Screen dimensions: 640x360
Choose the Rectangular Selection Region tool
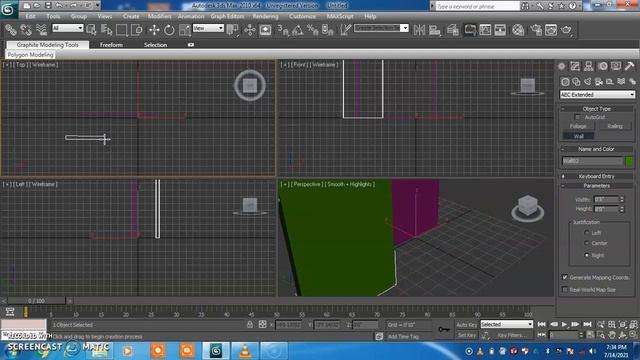[122, 30]
